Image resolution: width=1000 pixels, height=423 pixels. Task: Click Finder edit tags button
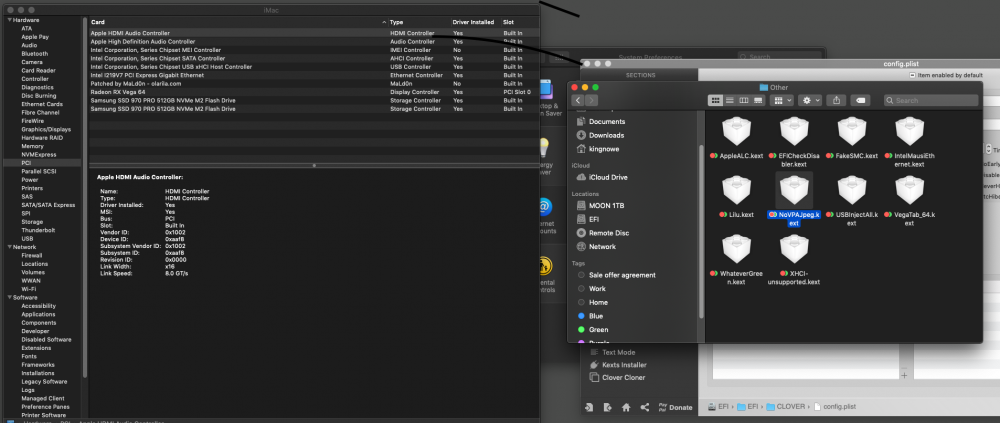point(860,100)
